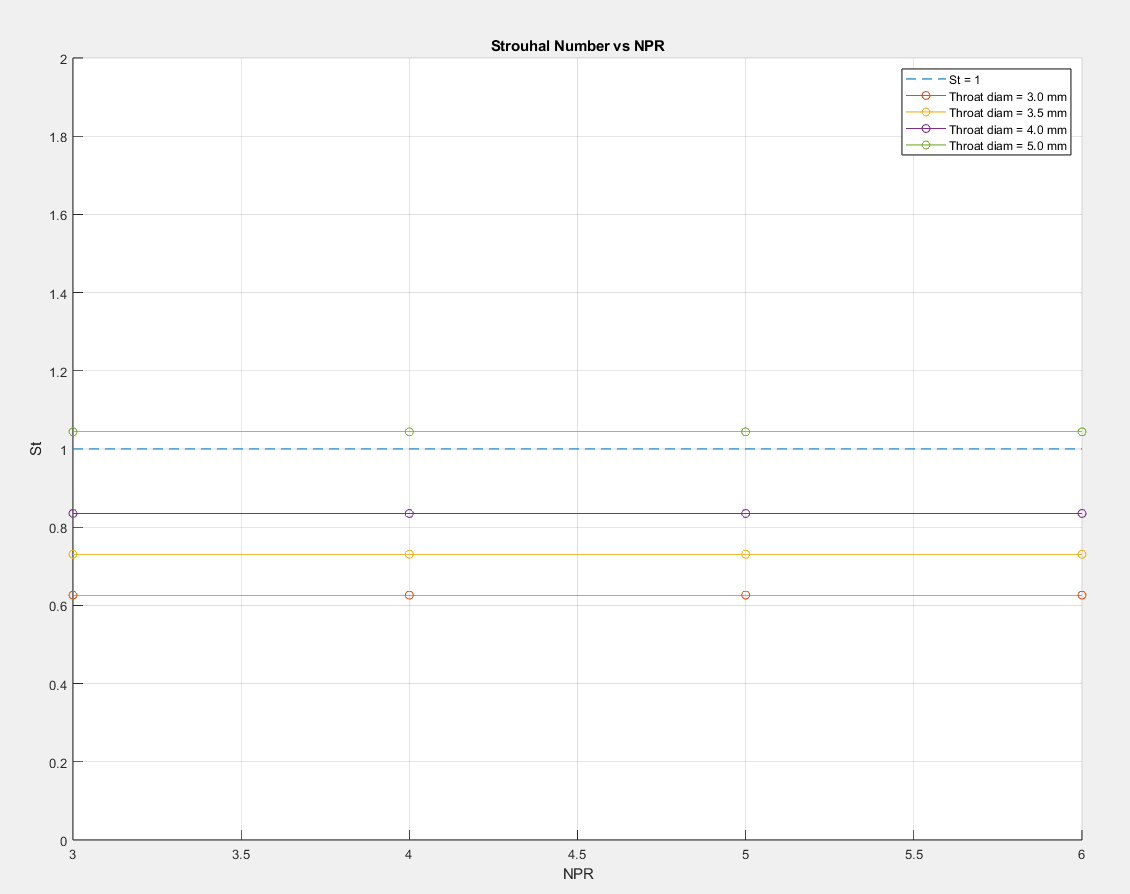The image size is (1130, 894).
Task: Click the dashed blue line sample in legend
Action: coord(925,79)
